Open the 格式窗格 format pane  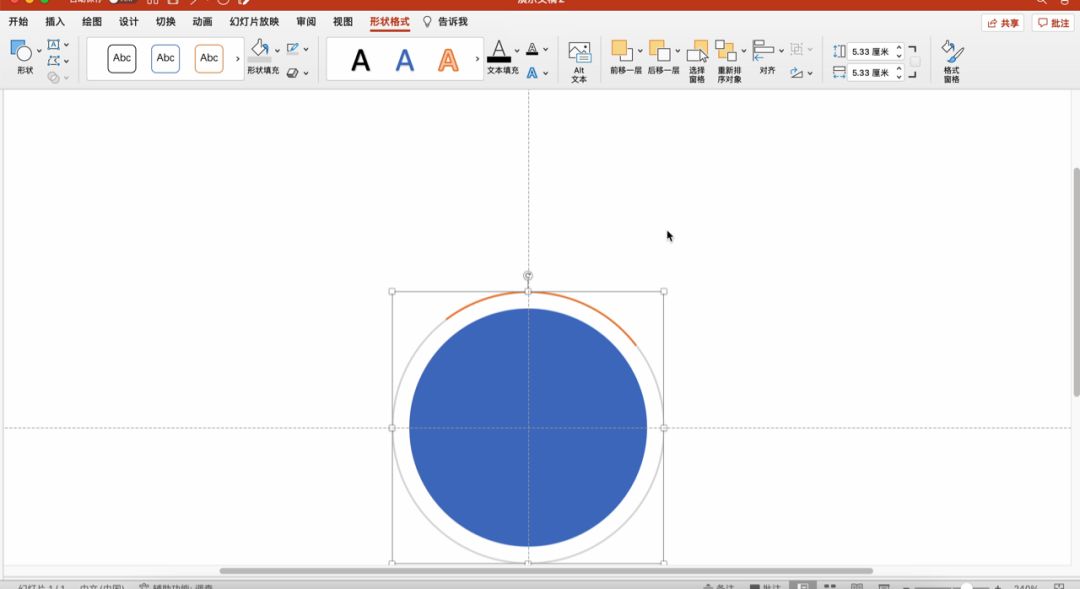[x=952, y=61]
